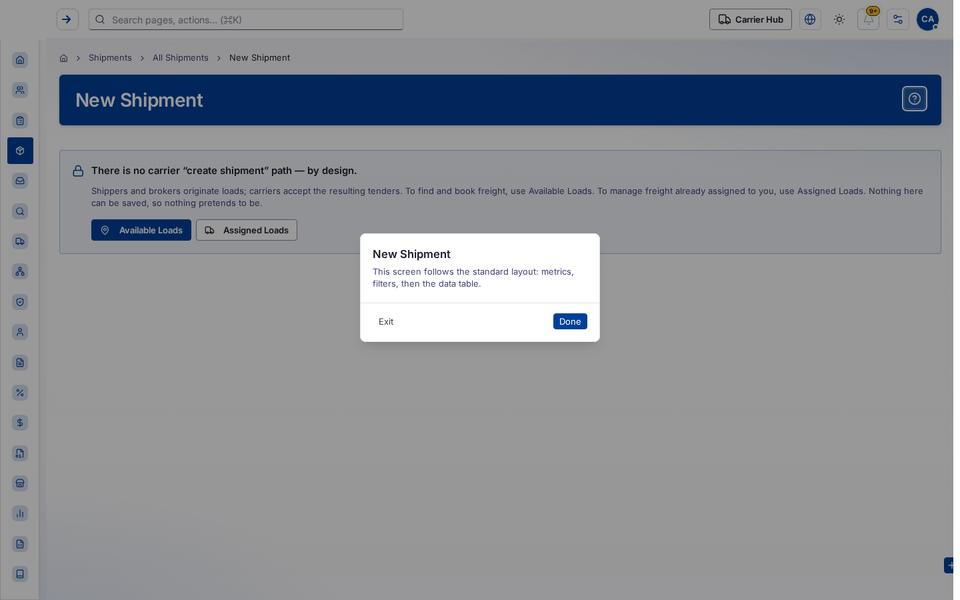This screenshot has height=600, width=960.
Task: Open the people group sidebar icon
Action: pos(20,90)
